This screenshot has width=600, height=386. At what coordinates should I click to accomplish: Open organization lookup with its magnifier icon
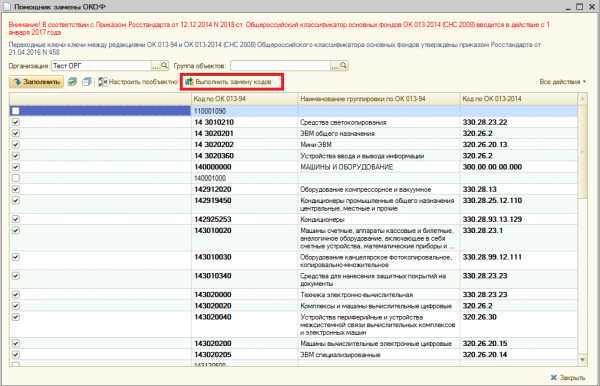pos(164,65)
